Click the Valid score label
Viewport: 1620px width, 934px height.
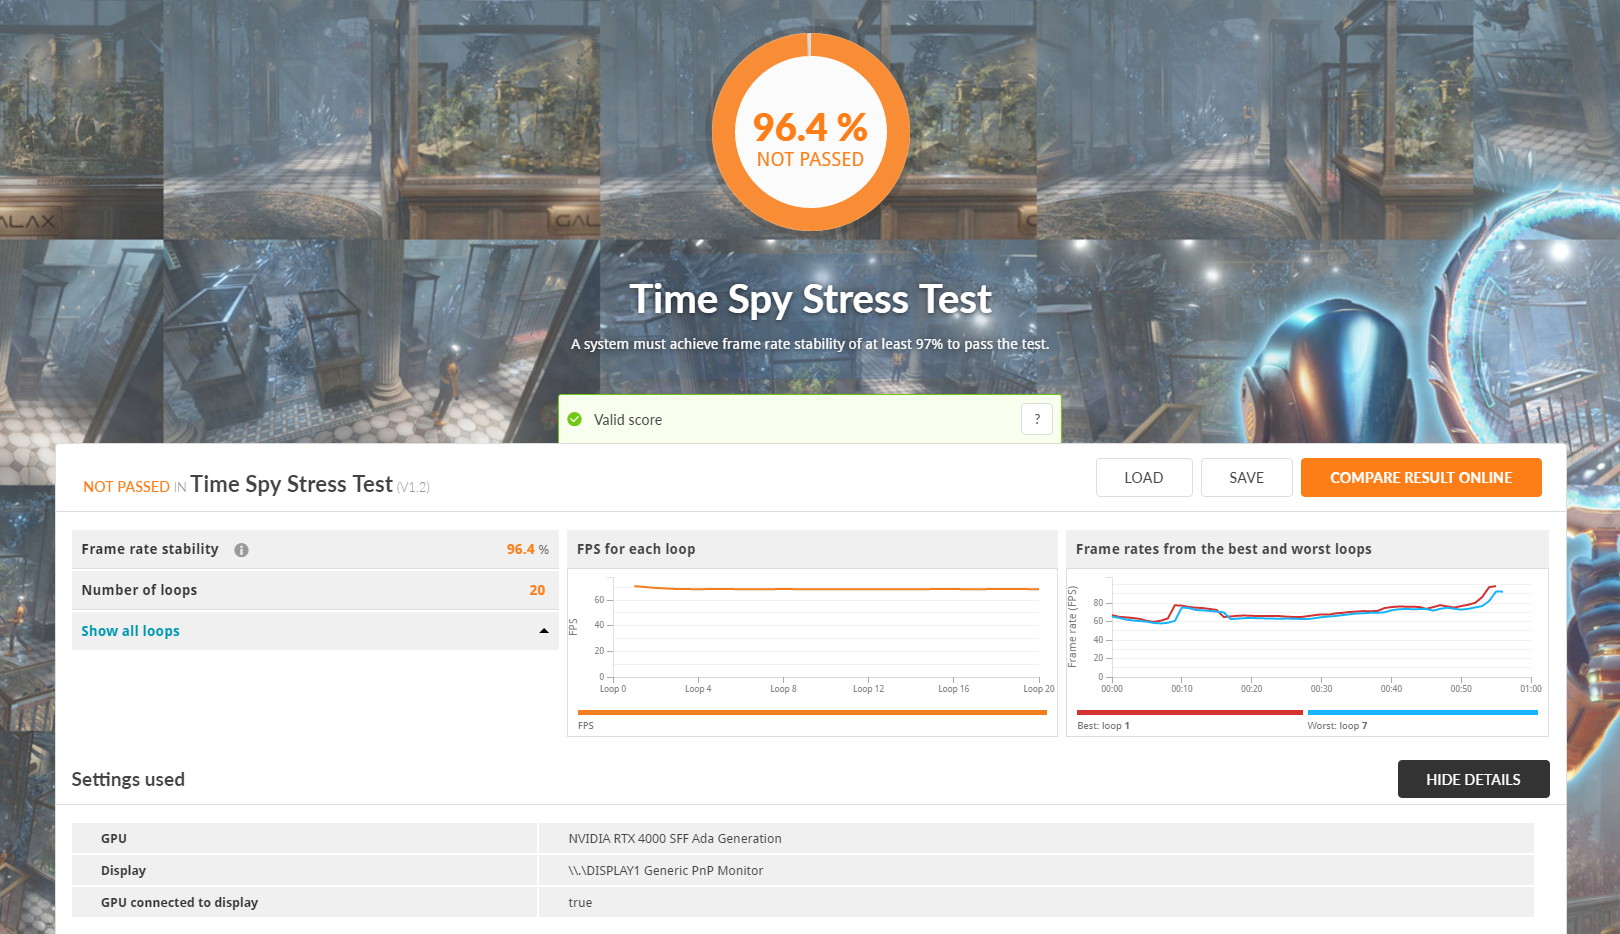[x=628, y=420]
